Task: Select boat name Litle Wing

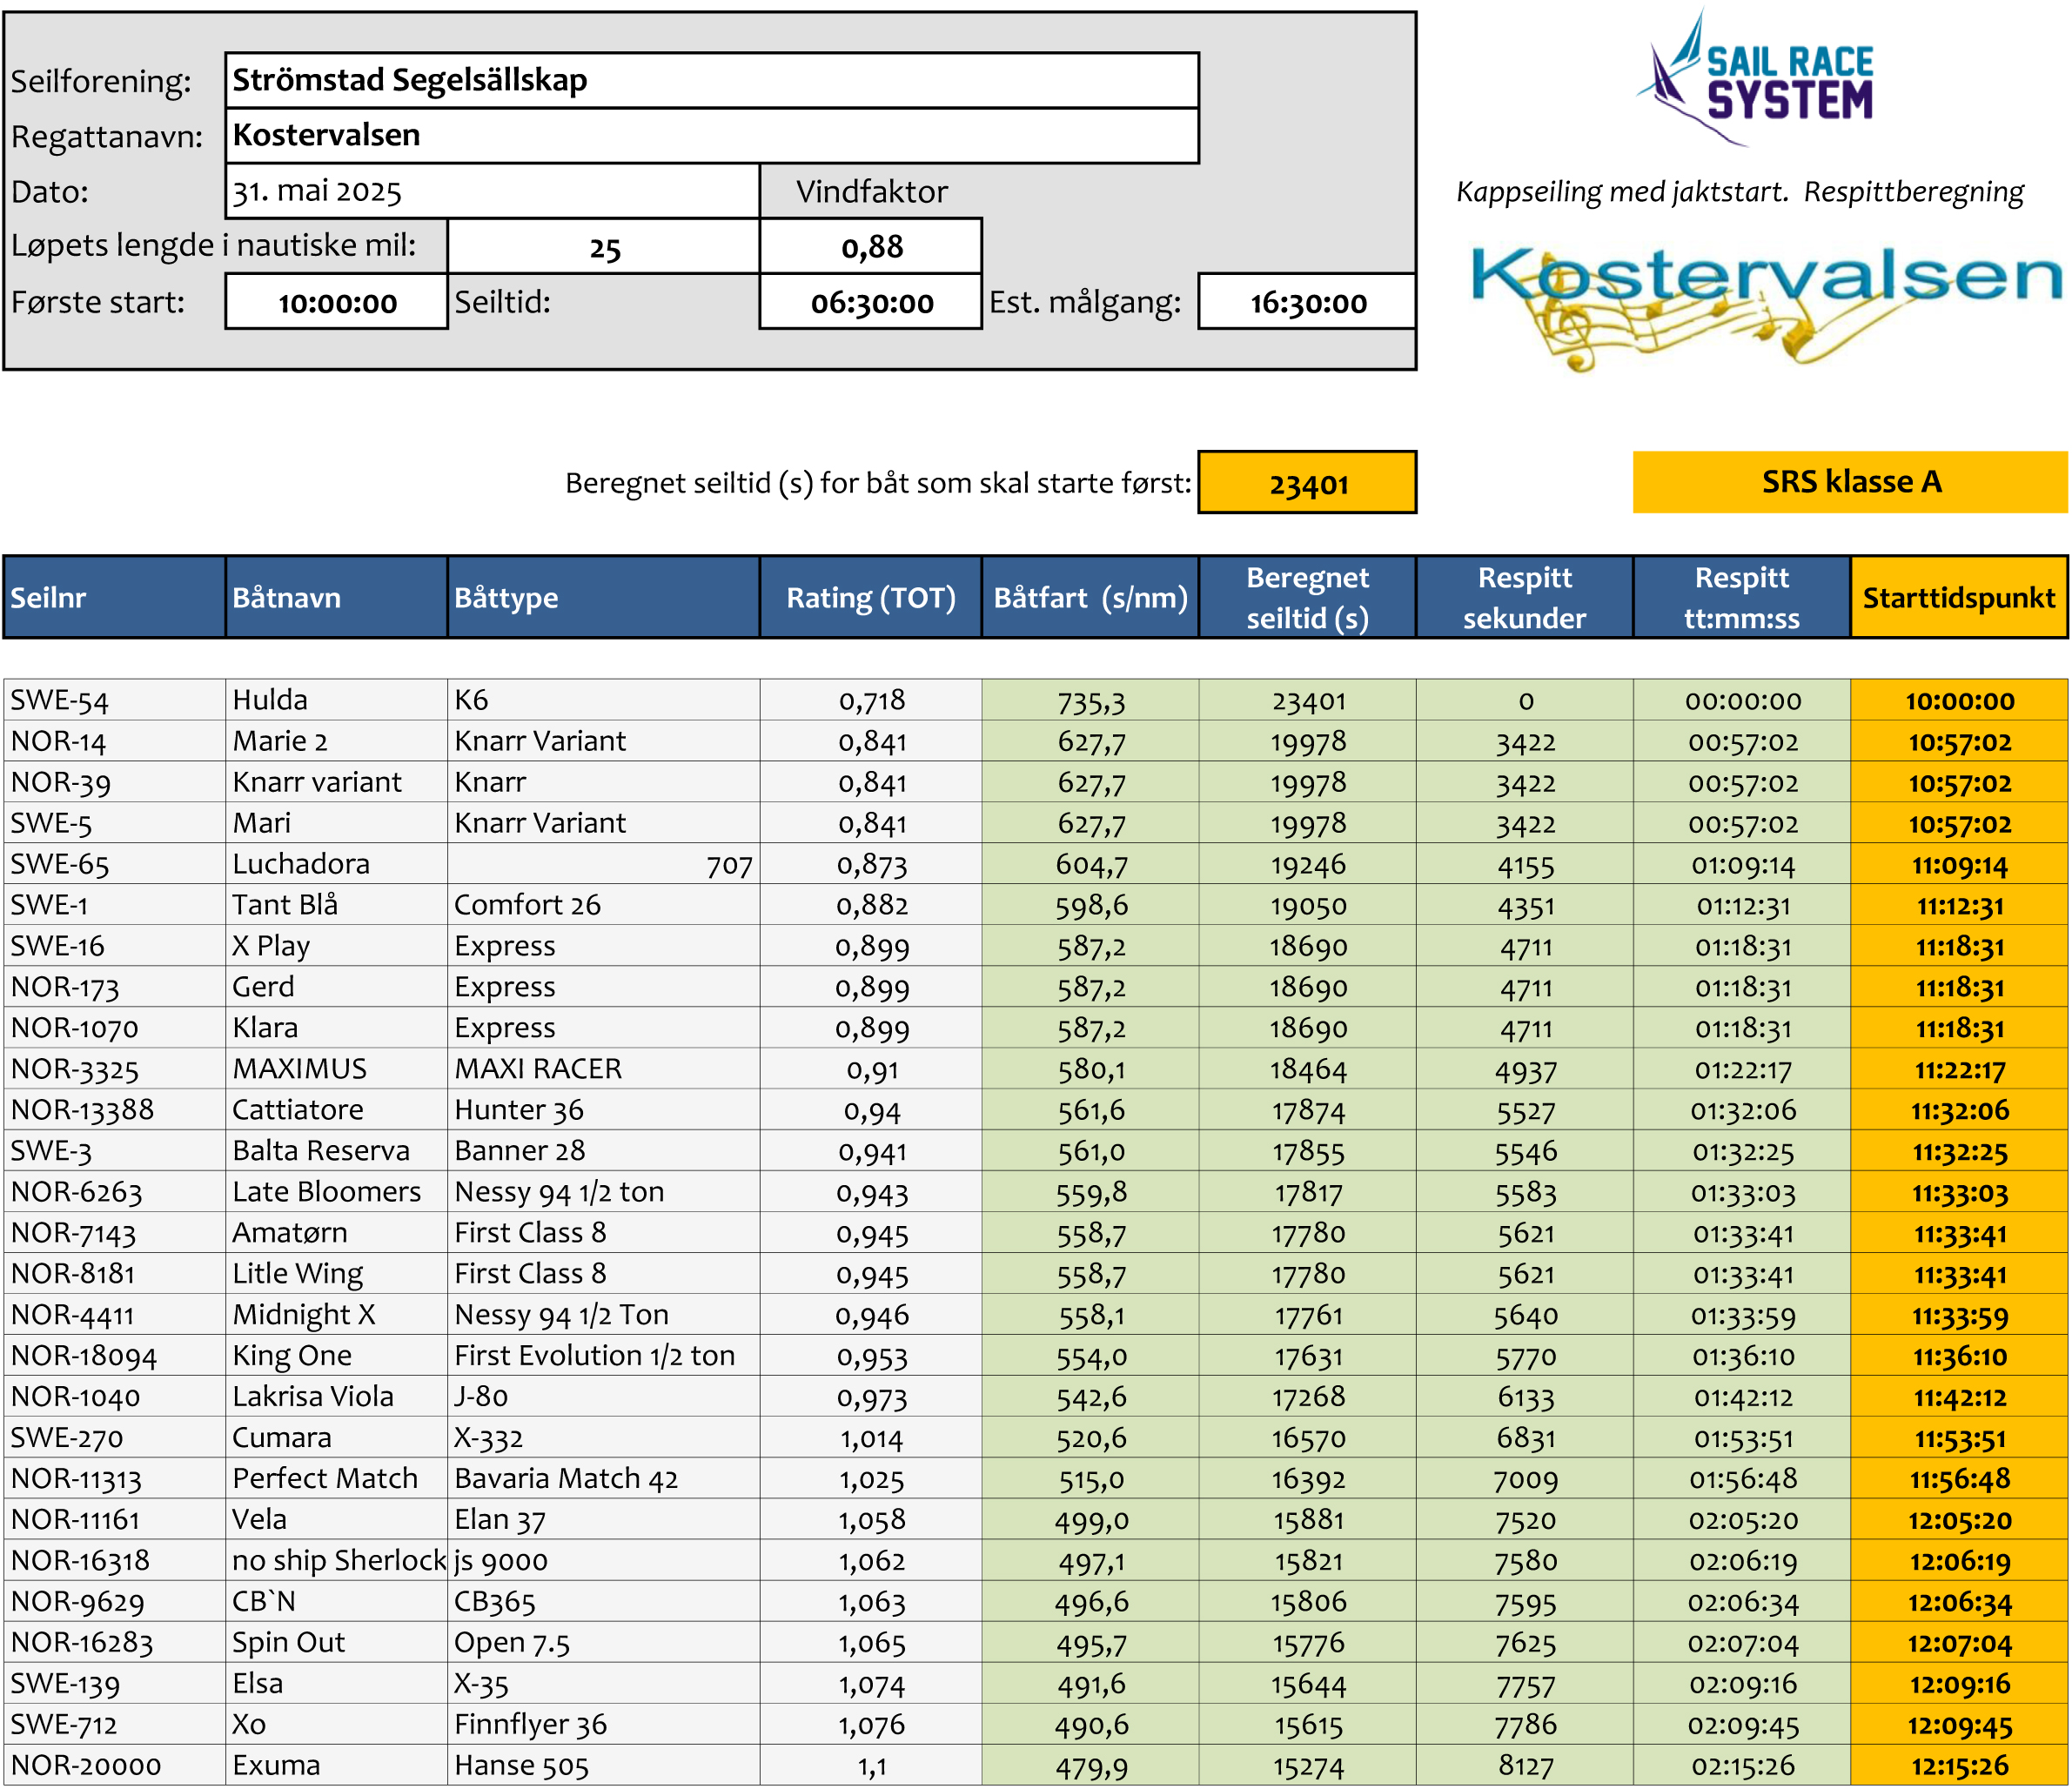Action: 337,1274
